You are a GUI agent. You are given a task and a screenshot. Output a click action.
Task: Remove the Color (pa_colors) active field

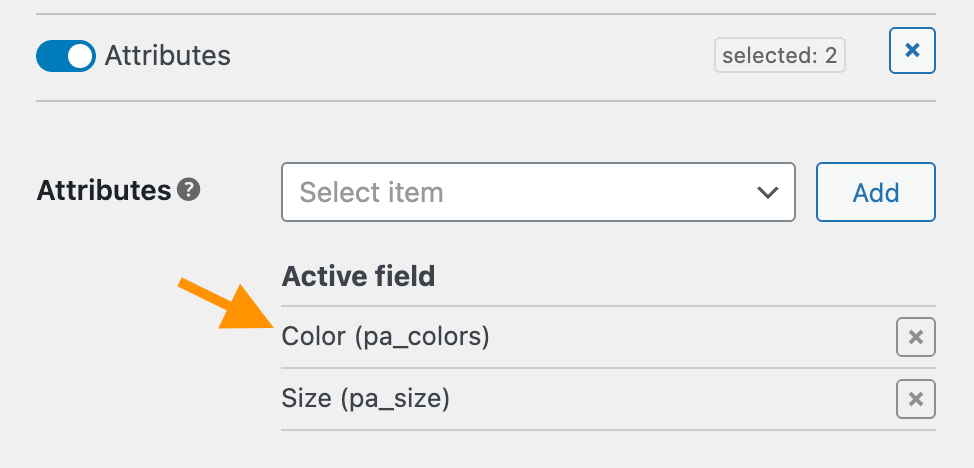(915, 338)
